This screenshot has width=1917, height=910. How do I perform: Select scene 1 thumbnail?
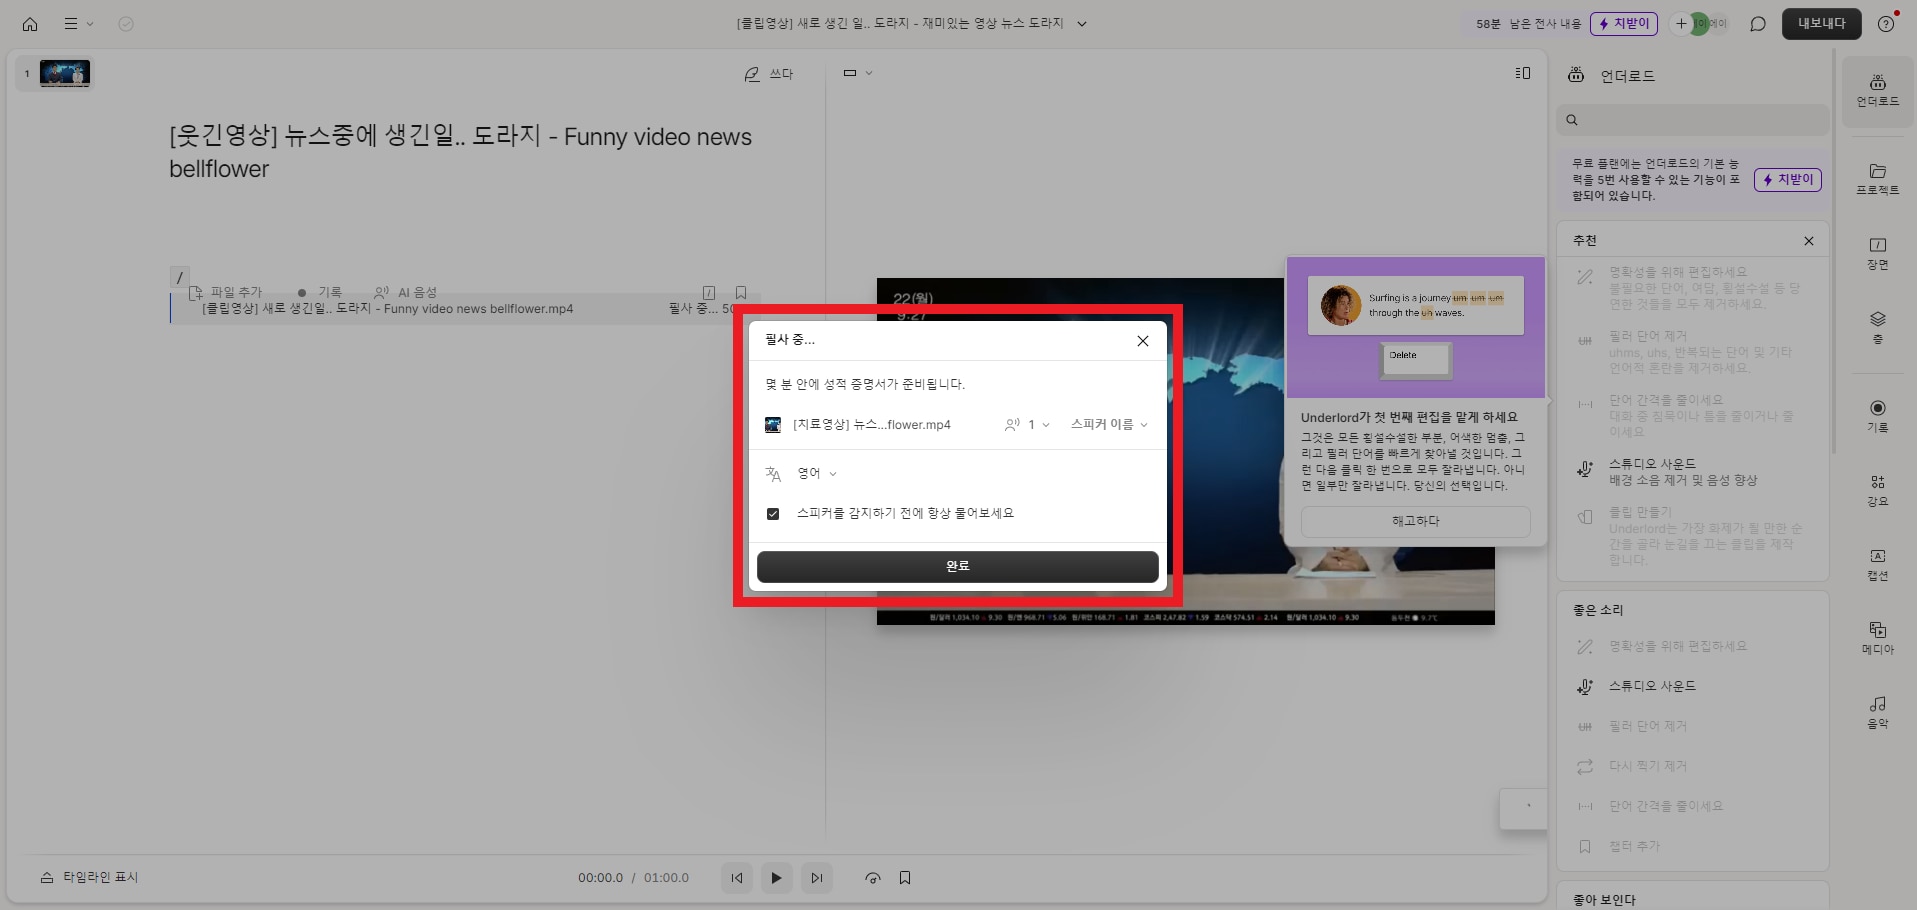point(65,73)
